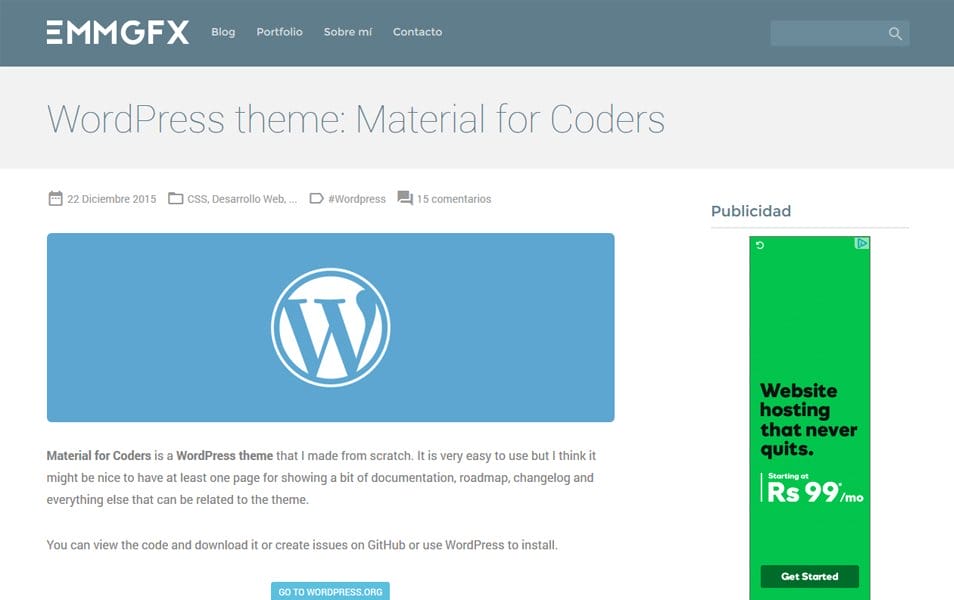This screenshot has width=954, height=600.
Task: Select the 22 Diciembre 2015 date text
Action: pos(111,199)
